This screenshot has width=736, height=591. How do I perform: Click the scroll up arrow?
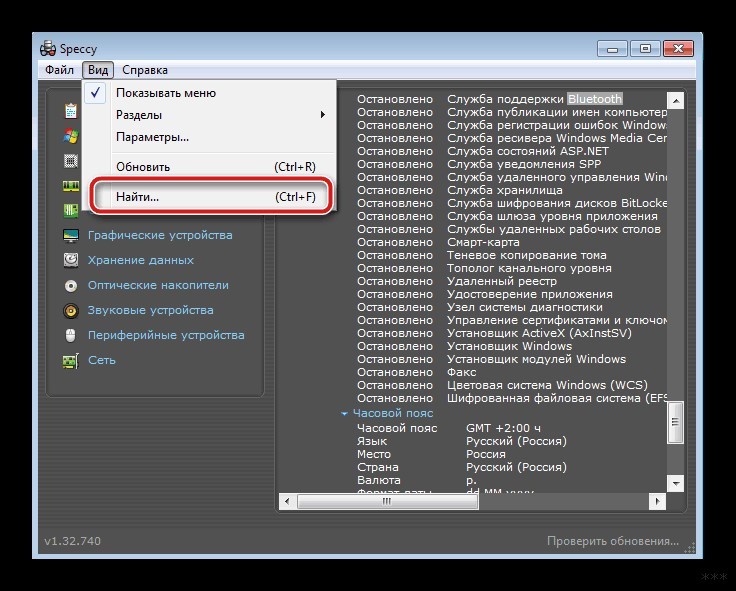point(675,100)
